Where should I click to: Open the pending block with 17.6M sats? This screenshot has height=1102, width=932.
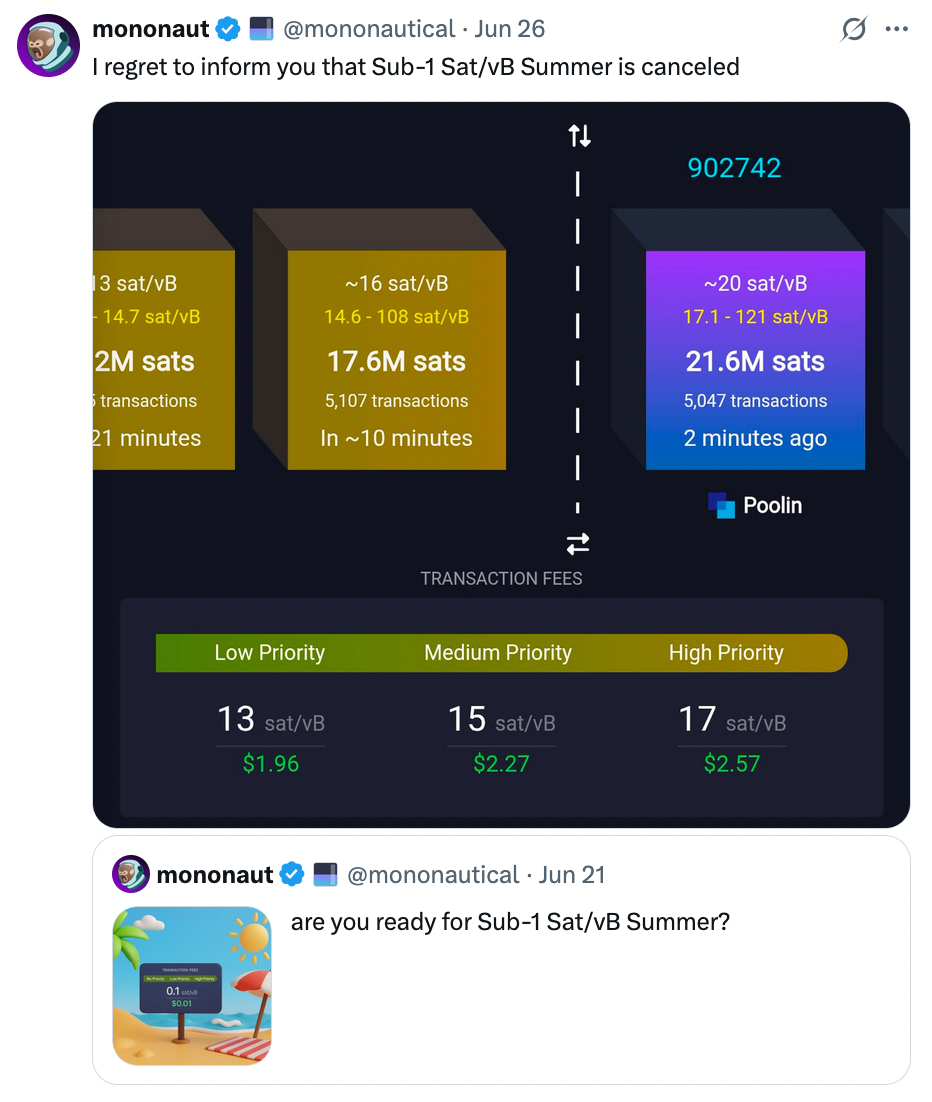coord(396,360)
